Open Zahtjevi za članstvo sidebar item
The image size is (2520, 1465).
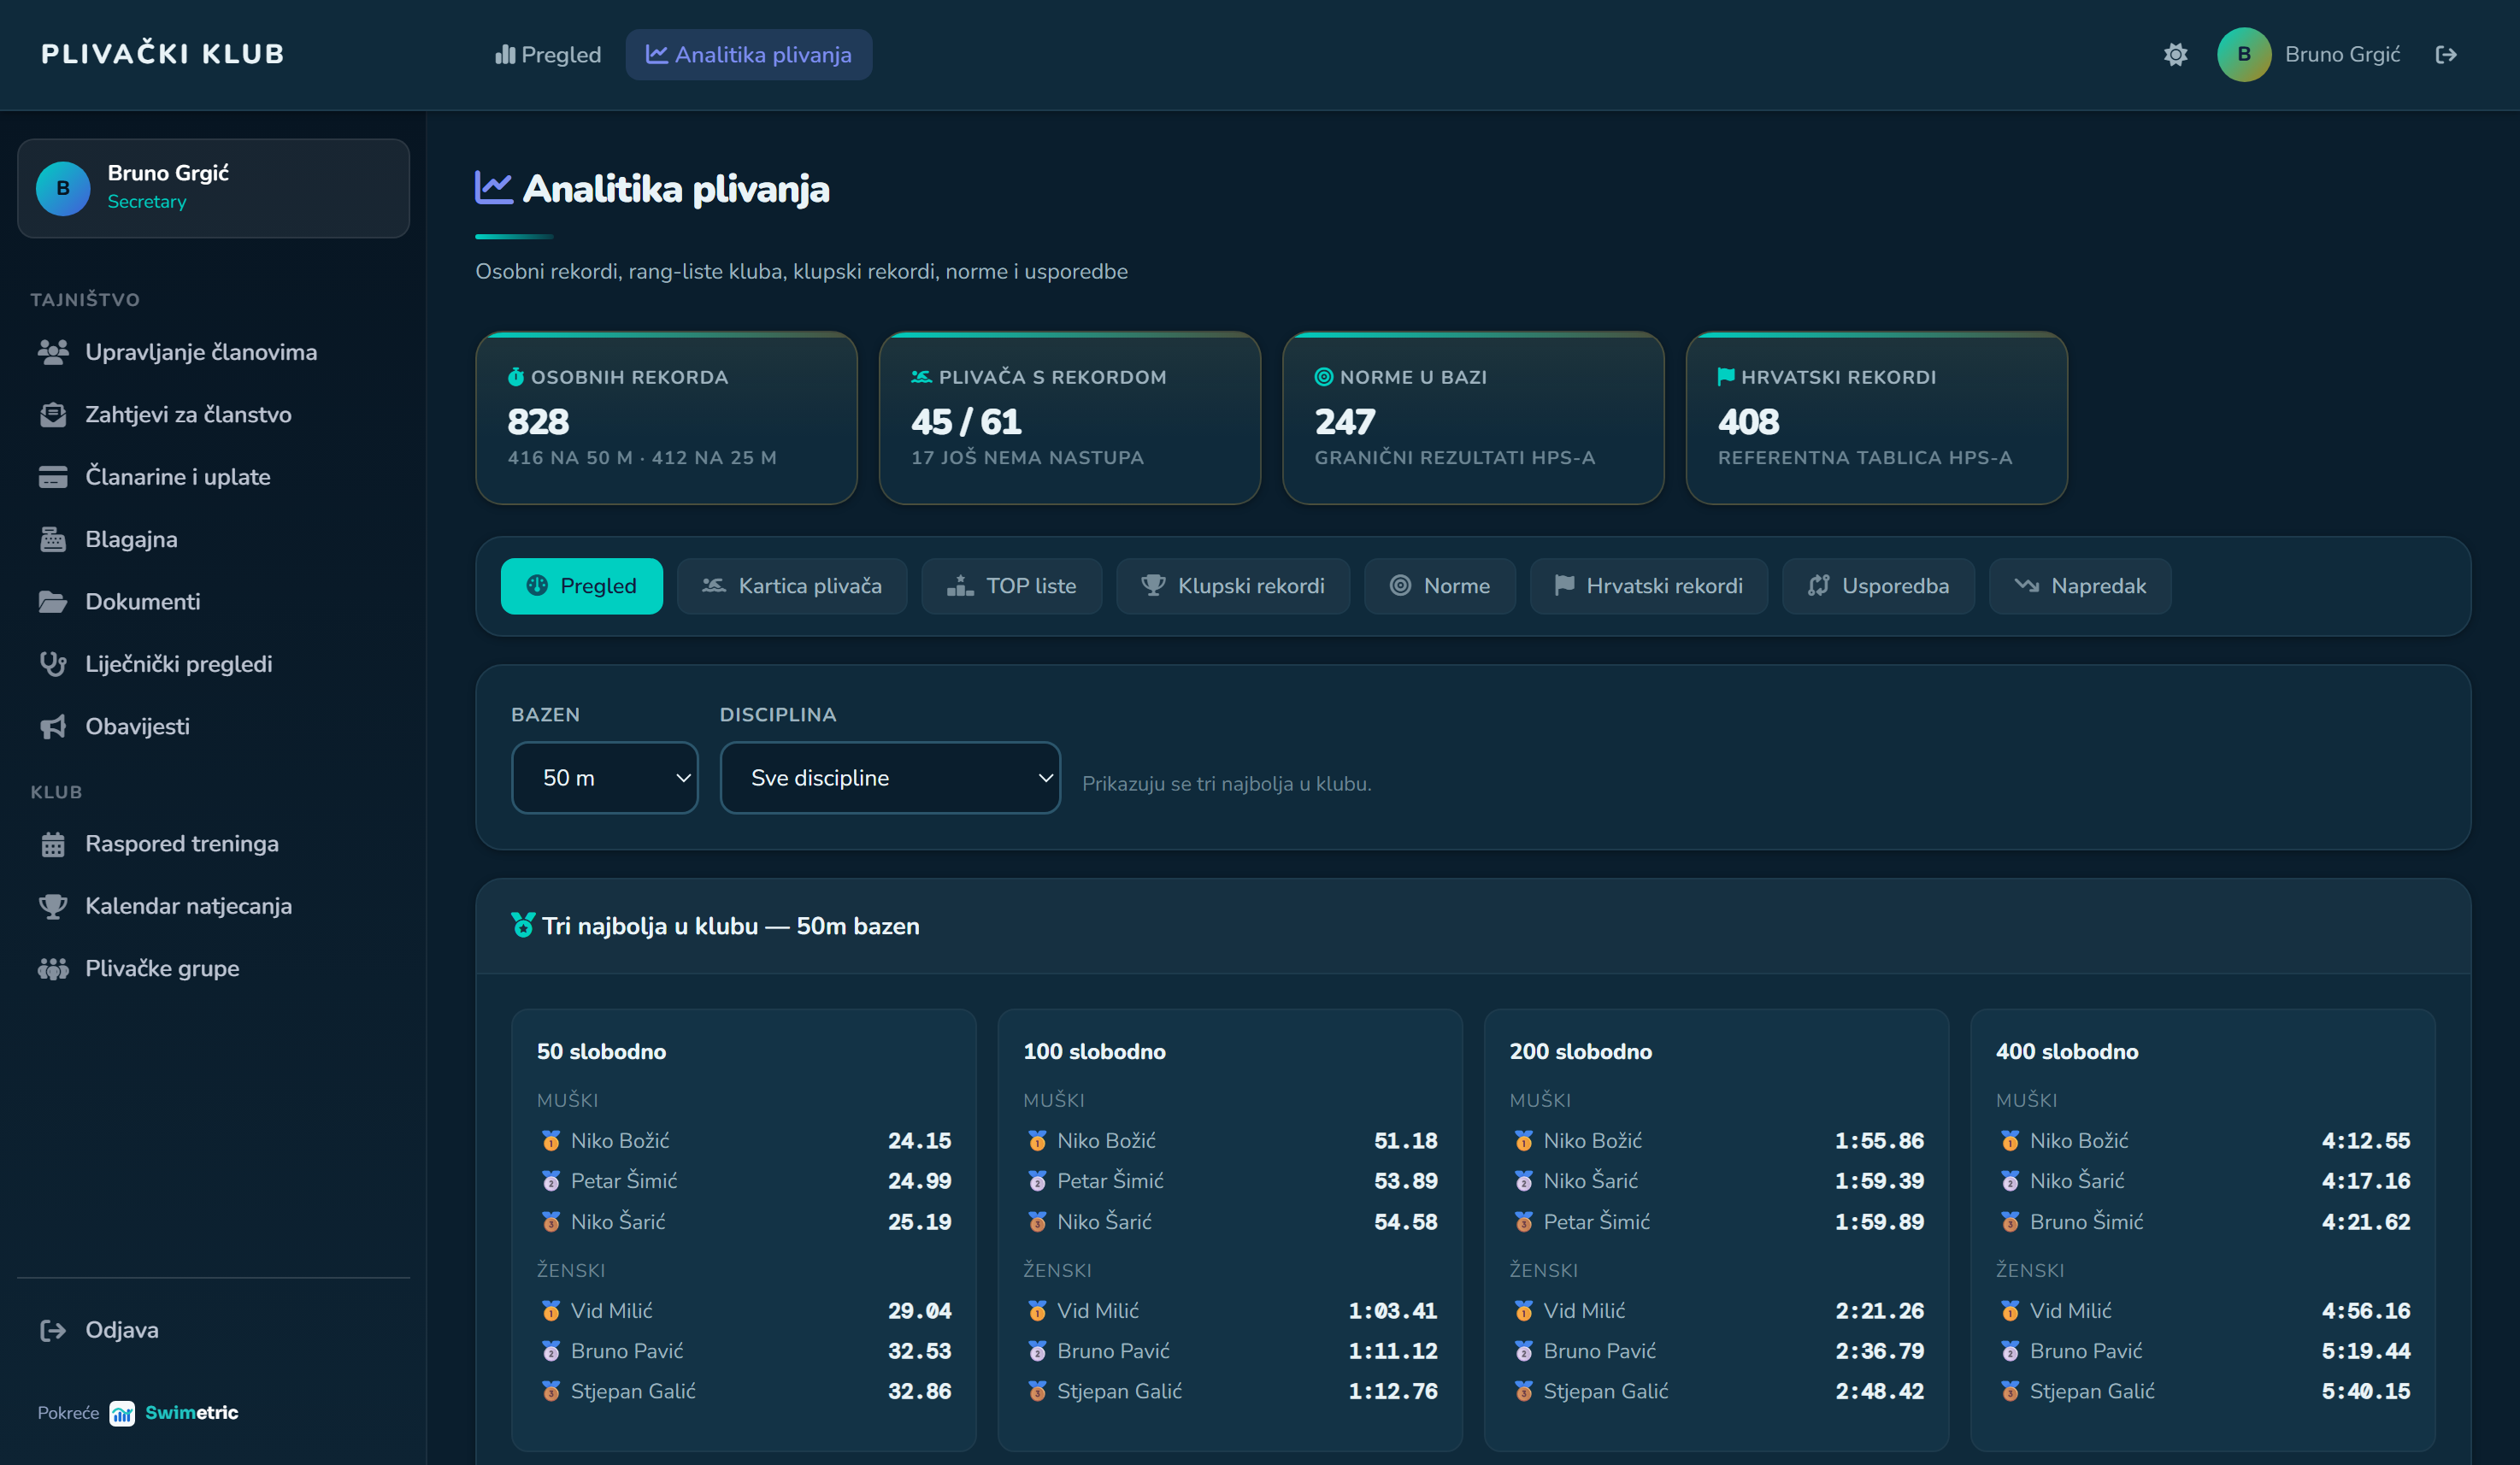coord(214,414)
